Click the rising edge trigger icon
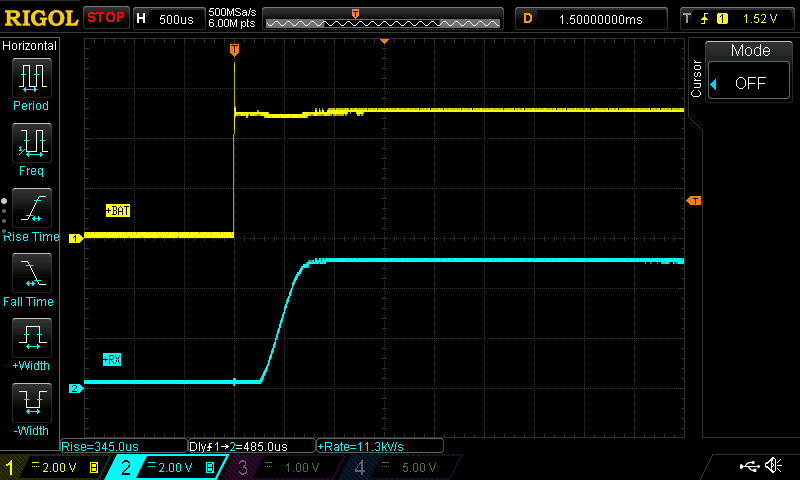Screen dimensions: 800x480 coord(704,19)
